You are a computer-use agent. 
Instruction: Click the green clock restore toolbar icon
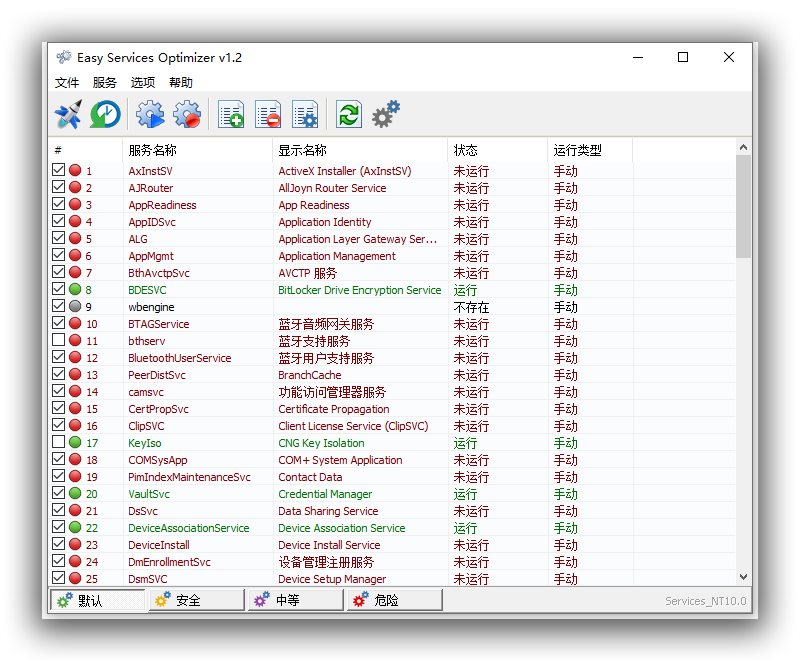(x=105, y=114)
